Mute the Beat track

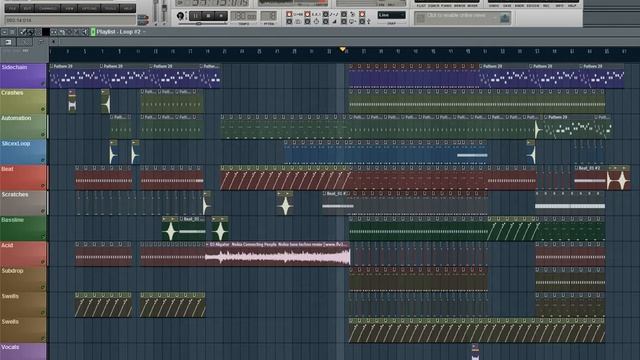click(42, 185)
